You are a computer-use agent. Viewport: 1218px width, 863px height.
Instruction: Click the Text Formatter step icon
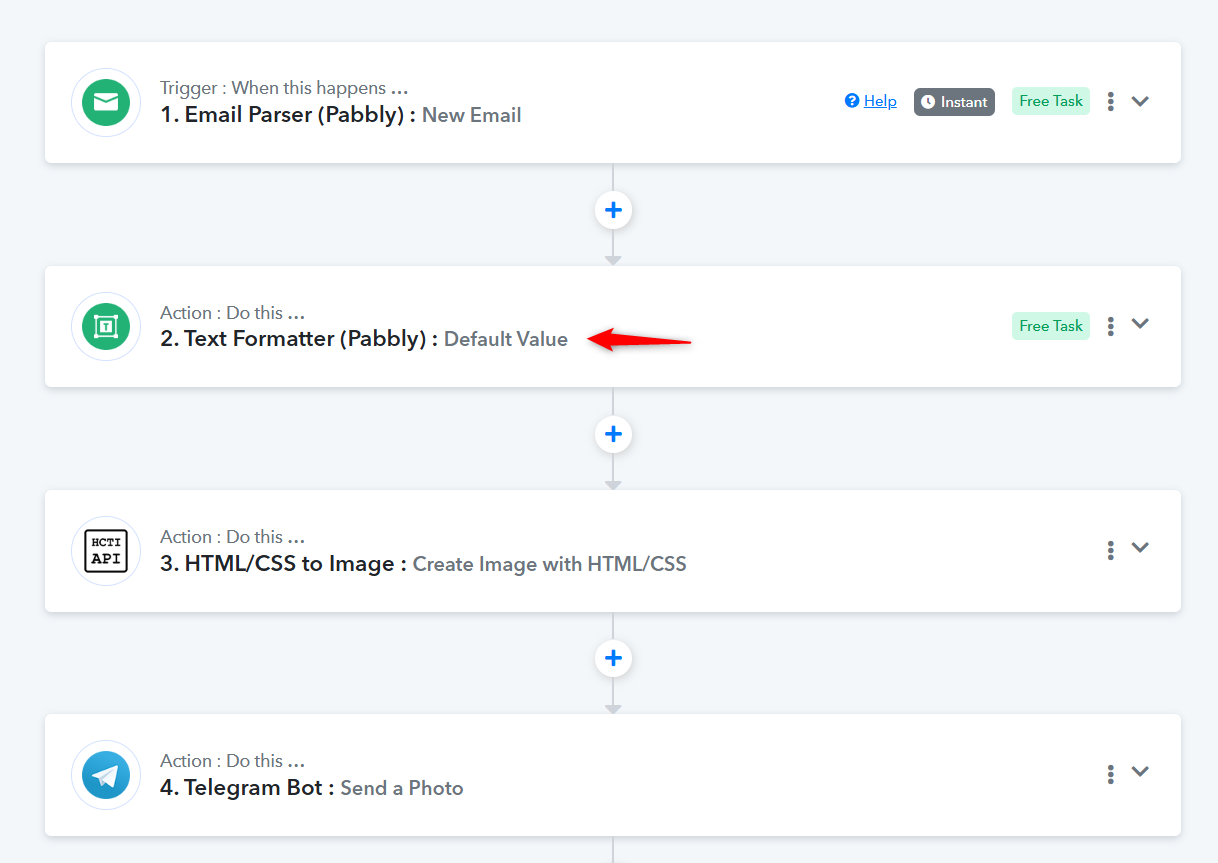(106, 326)
